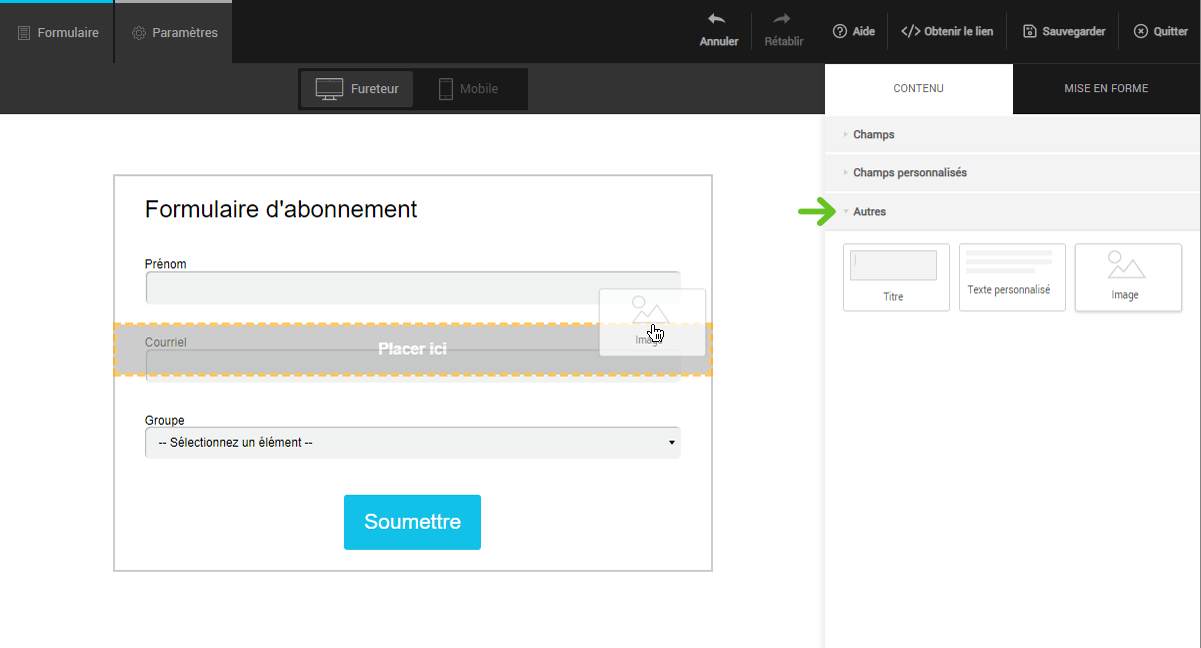The height and width of the screenshot is (648, 1201).
Task: Click the Annuler undo arrow icon
Action: pos(717,20)
